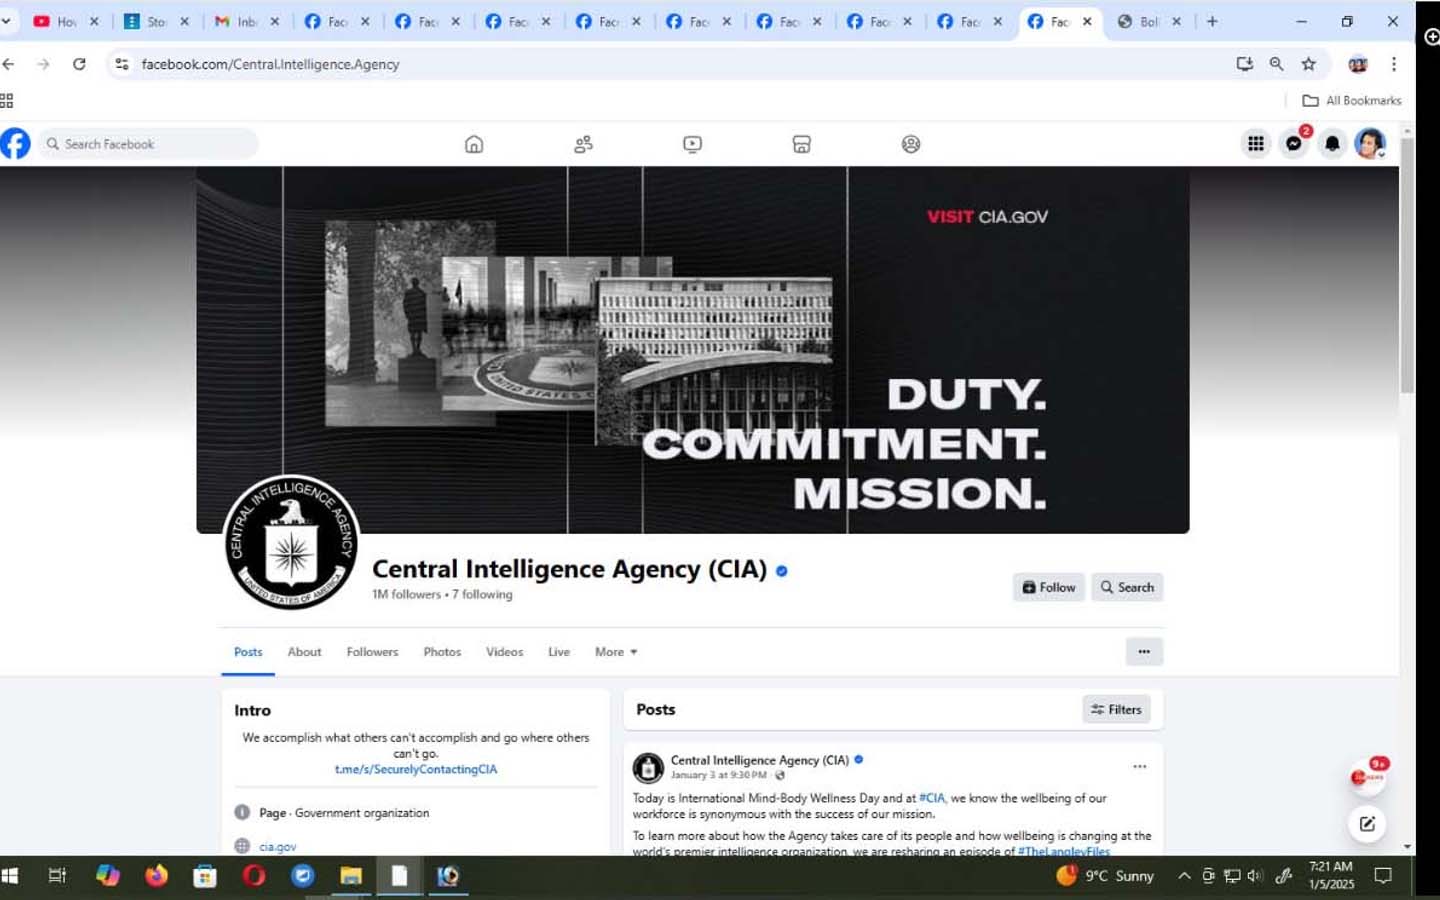
Task: Open File Explorer from the taskbar
Action: pyautogui.click(x=351, y=876)
